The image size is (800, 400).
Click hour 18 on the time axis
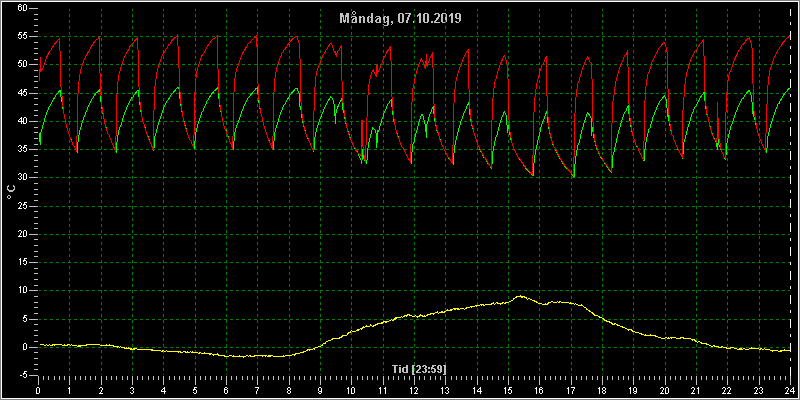(x=602, y=390)
